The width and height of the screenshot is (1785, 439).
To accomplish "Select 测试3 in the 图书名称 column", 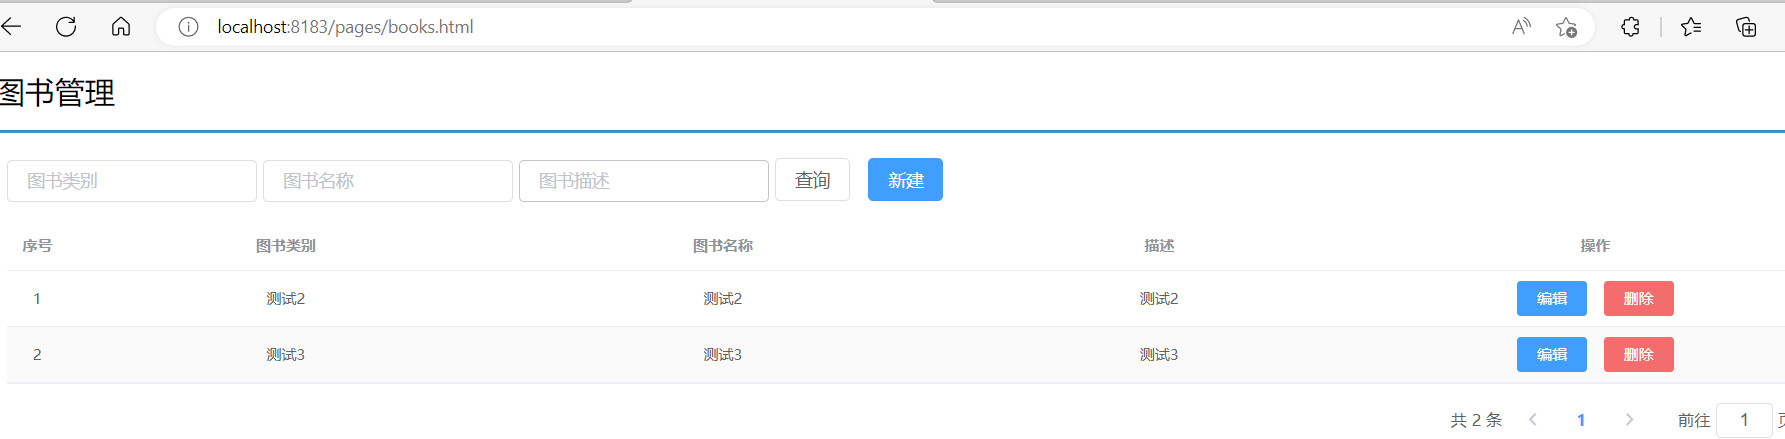I will pos(723,355).
